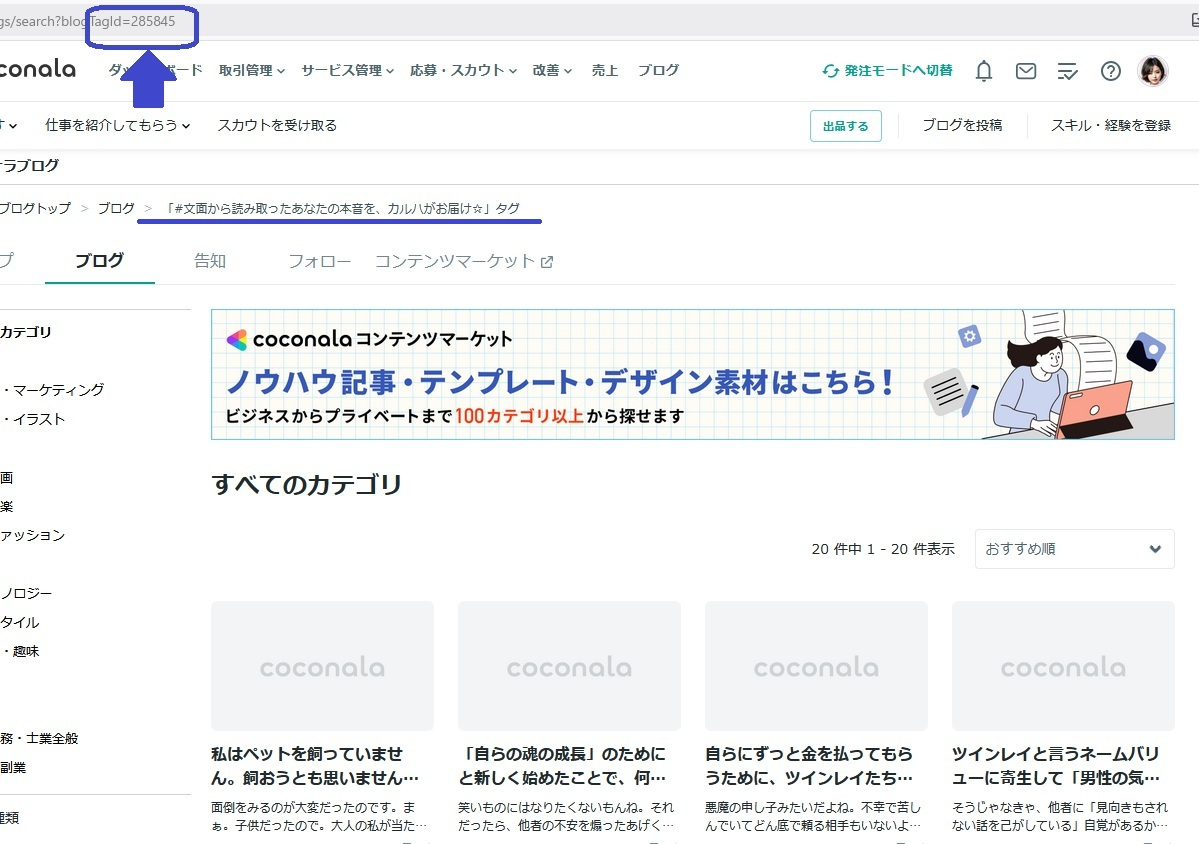
Task: Click excerpt text 悪魔の申し子みたいだよね
Action: 813,816
